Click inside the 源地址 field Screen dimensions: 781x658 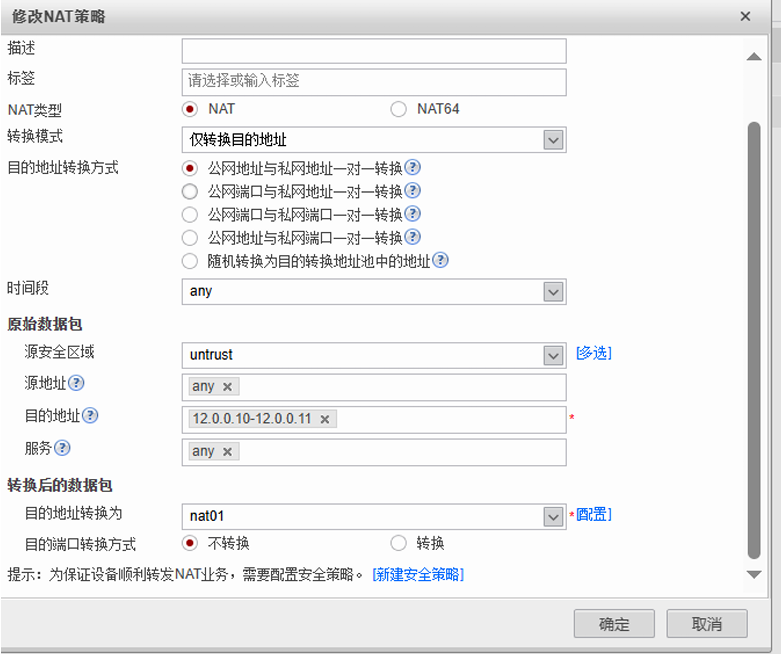[x=374, y=388]
